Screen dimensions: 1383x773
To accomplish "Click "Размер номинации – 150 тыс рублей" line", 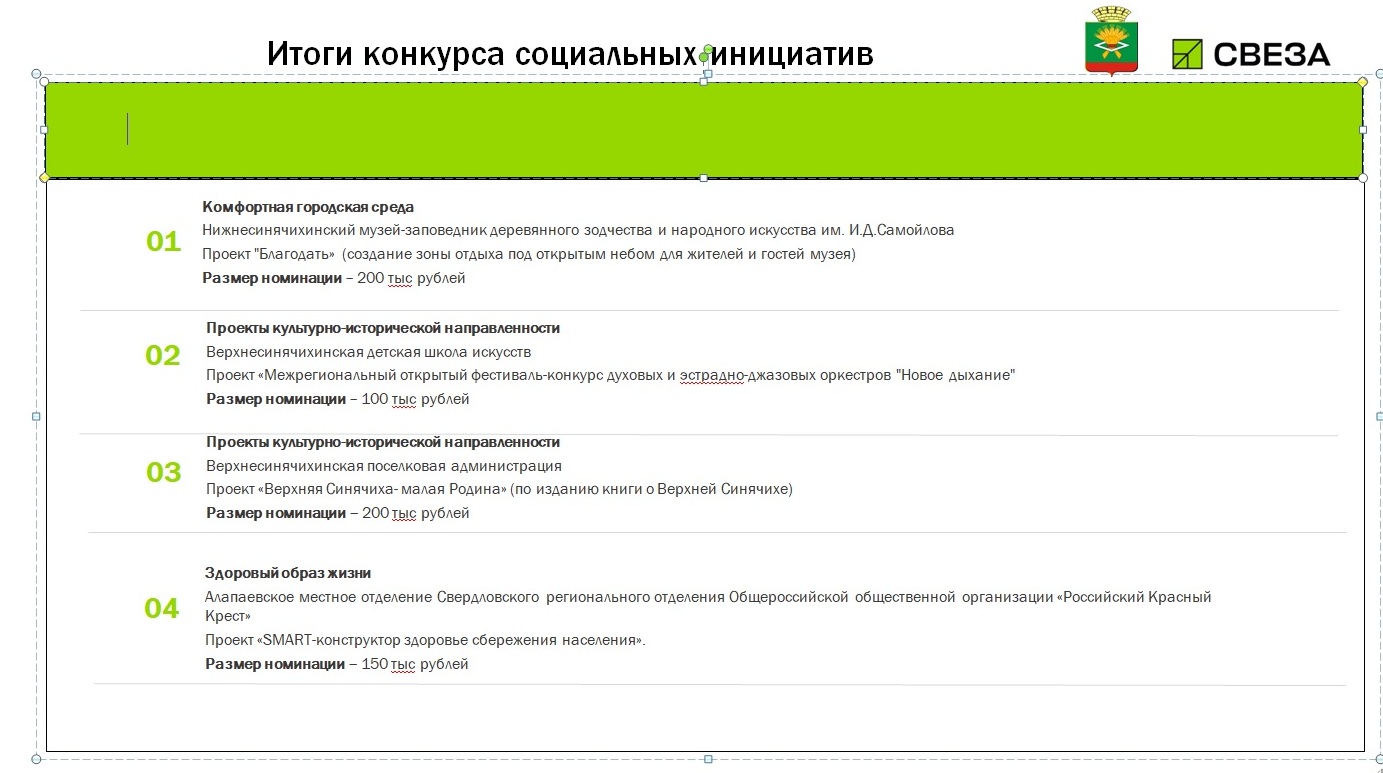I will coord(337,664).
